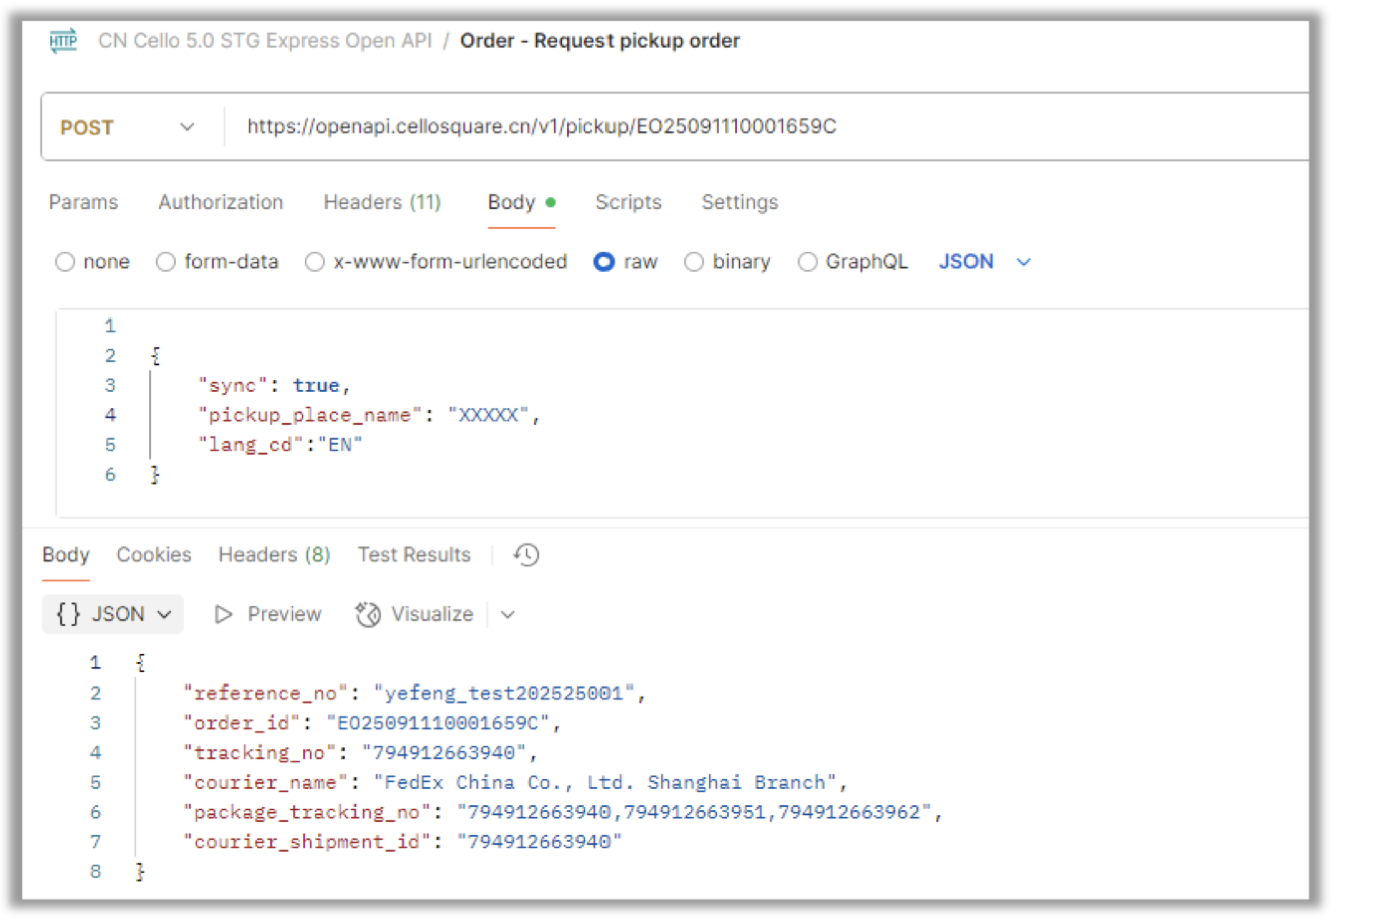This screenshot has height=924, width=1382.
Task: Open the Headers (11) request tab
Action: pyautogui.click(x=382, y=202)
